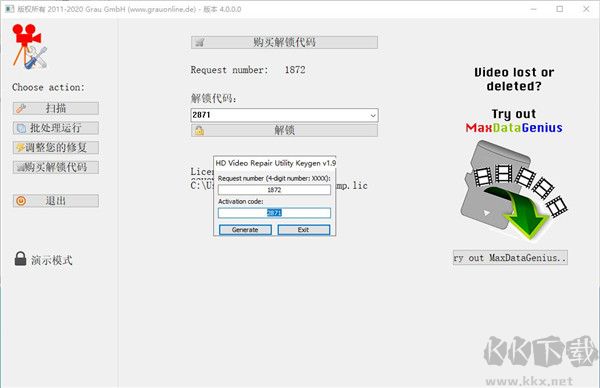Click the MaxDataGenius colored logo text
The height and width of the screenshot is (388, 600).
(x=514, y=128)
